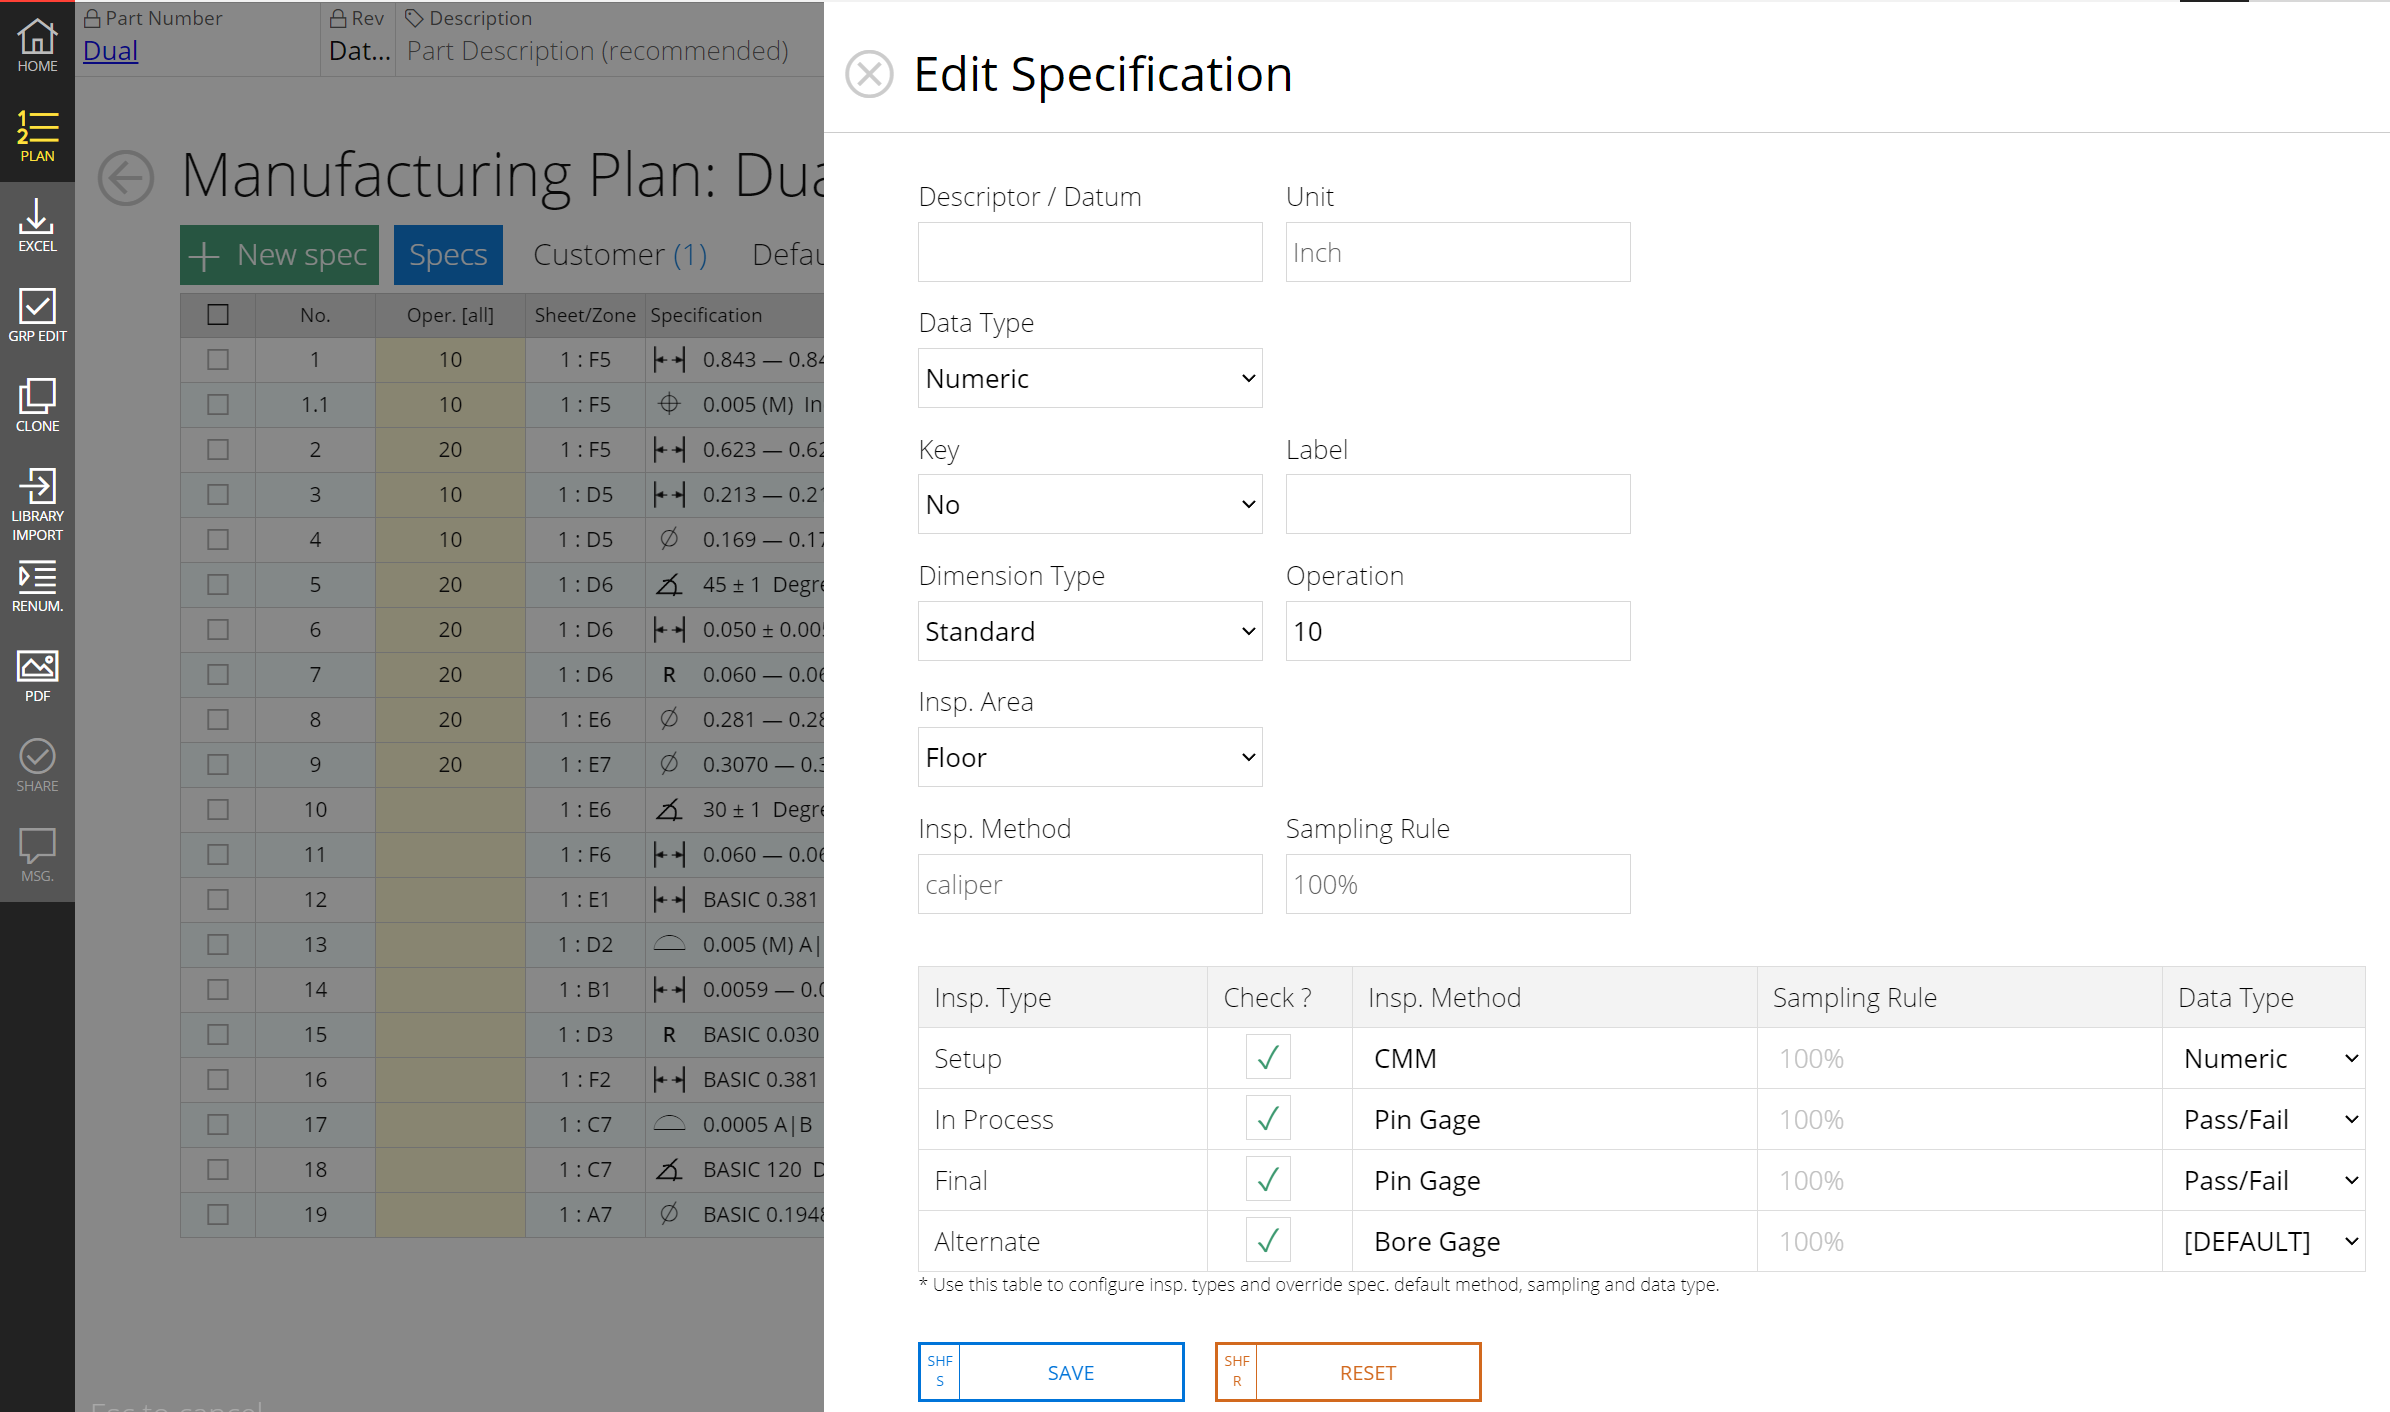Open the Library Import tool
This screenshot has height=1412, width=2390.
point(37,503)
